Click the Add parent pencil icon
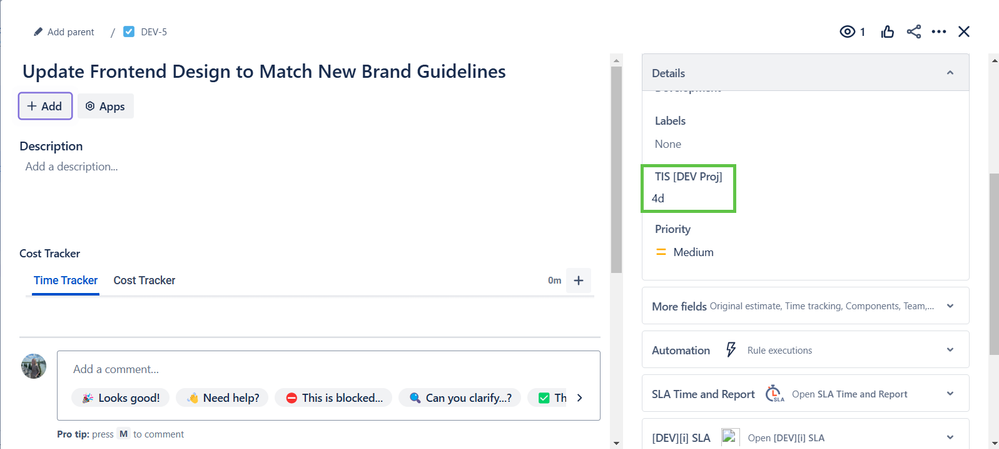Viewport: 999px width, 449px height. pos(39,32)
